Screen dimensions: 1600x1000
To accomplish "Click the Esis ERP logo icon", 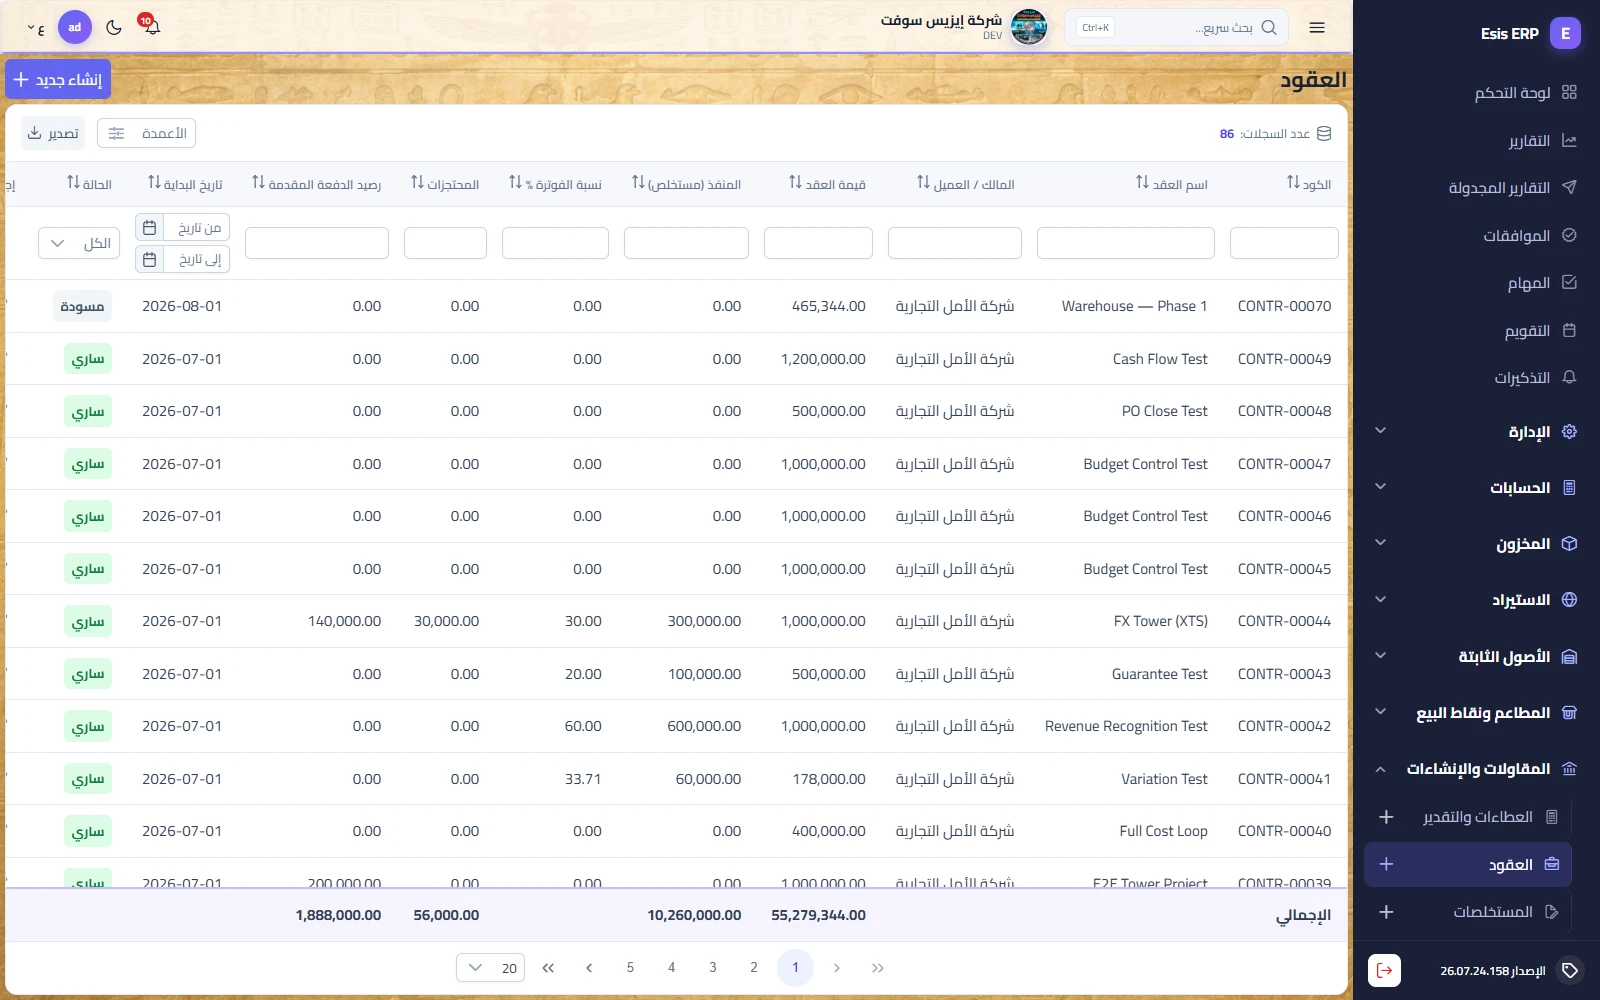I will 1566,33.
